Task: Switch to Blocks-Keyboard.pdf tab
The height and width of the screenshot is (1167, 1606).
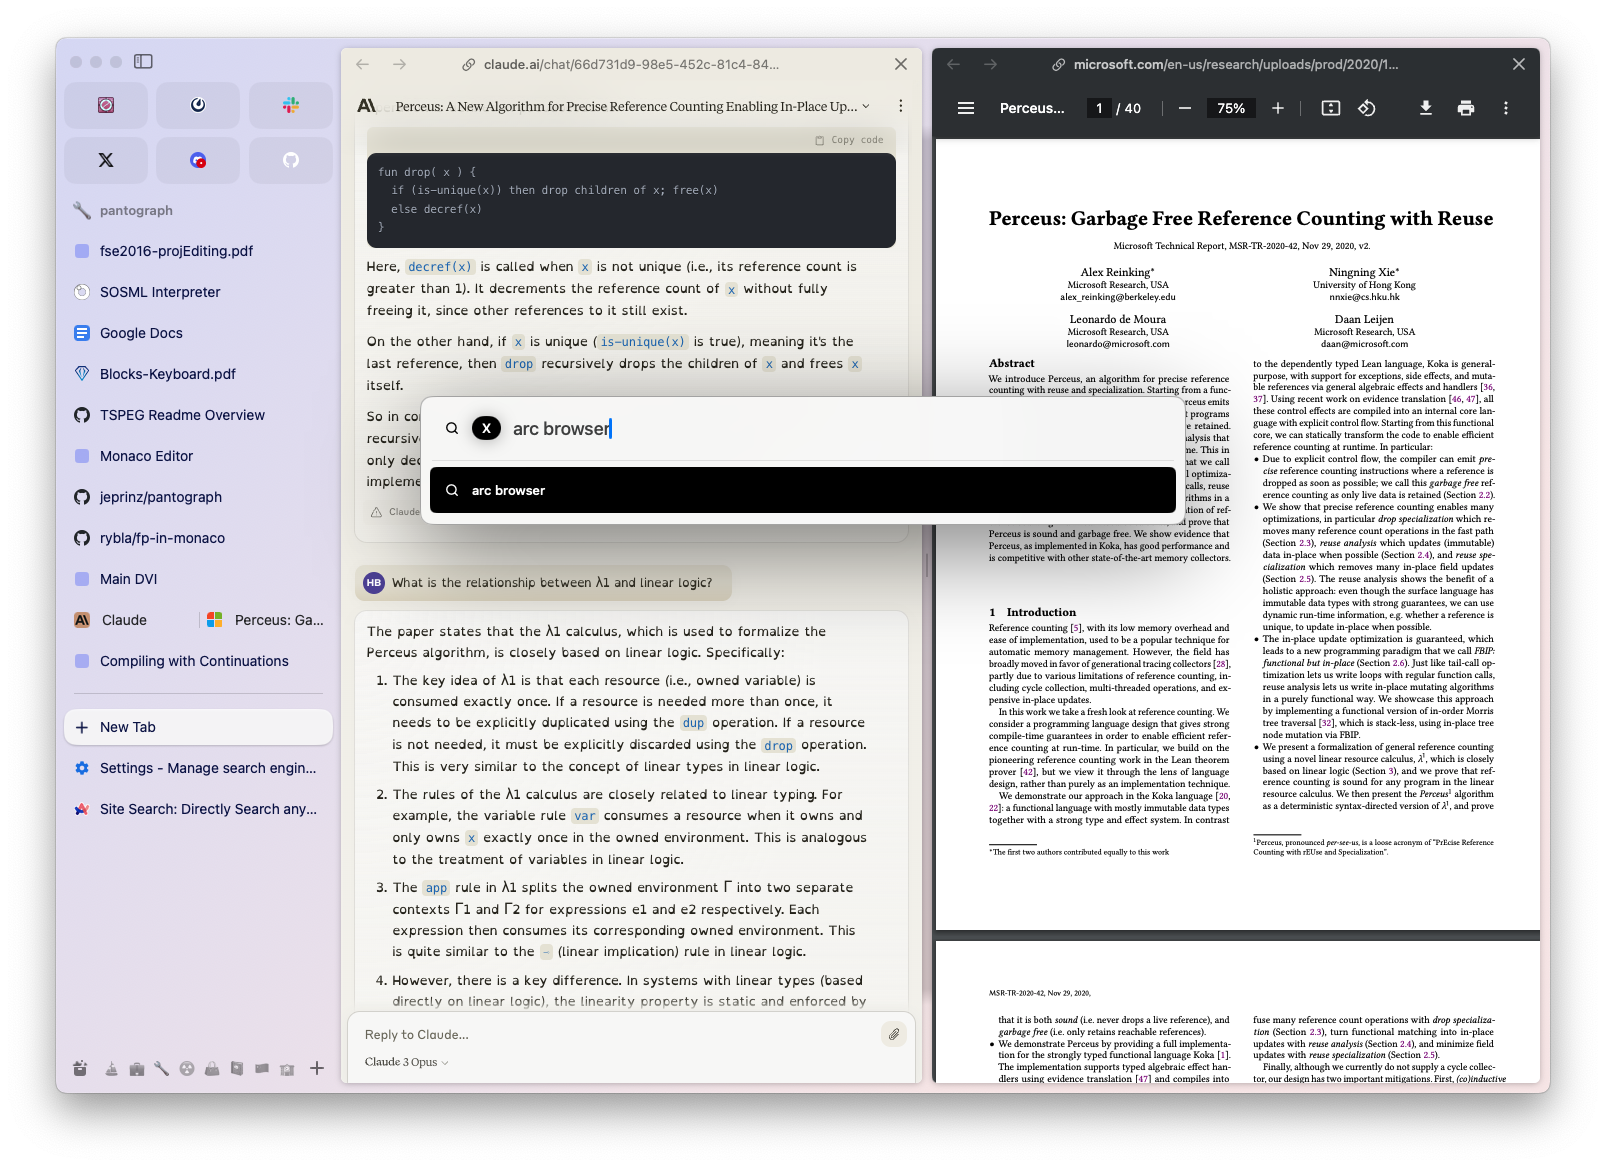Action: 198,374
